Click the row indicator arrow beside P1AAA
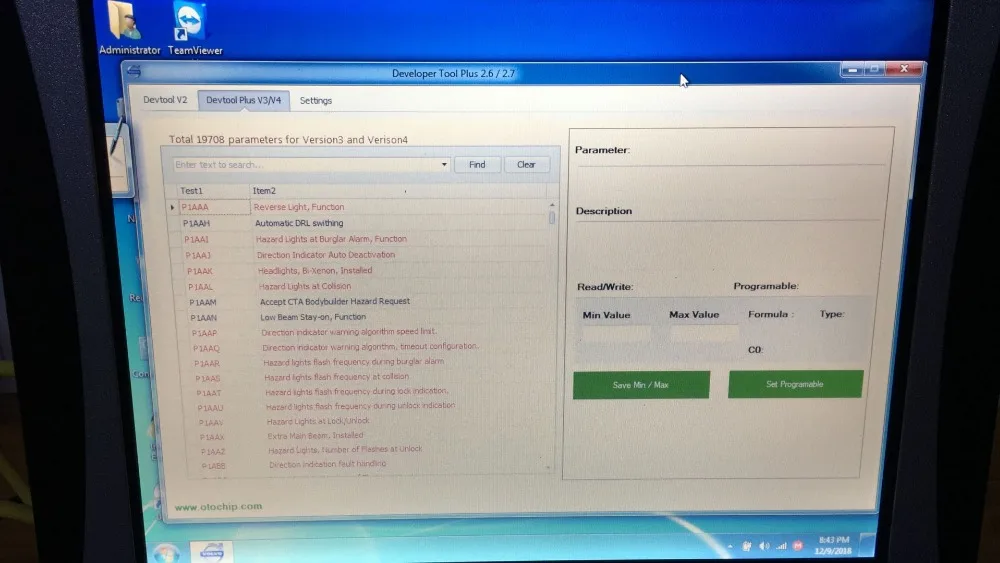Screen dimensions: 1000x563 pyautogui.click(x=172, y=207)
